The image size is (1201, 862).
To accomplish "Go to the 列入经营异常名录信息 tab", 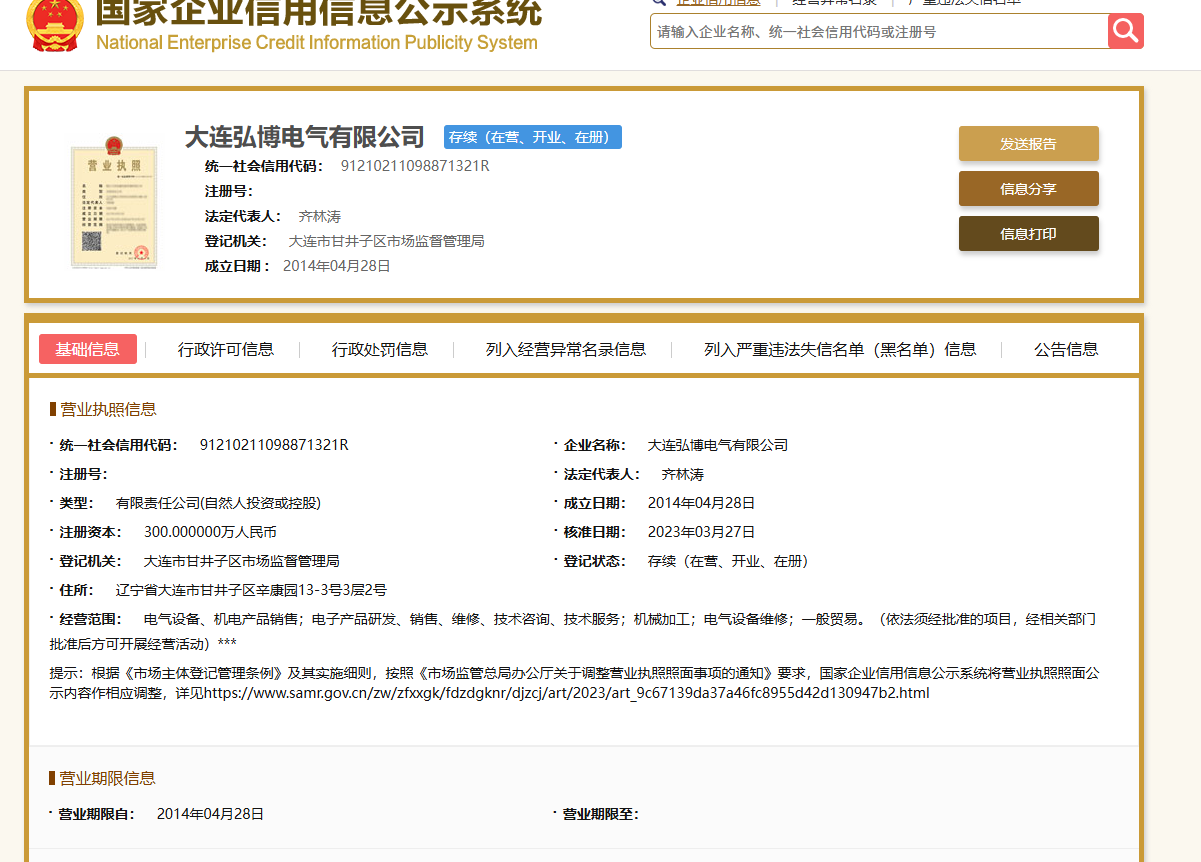I will [x=566, y=349].
